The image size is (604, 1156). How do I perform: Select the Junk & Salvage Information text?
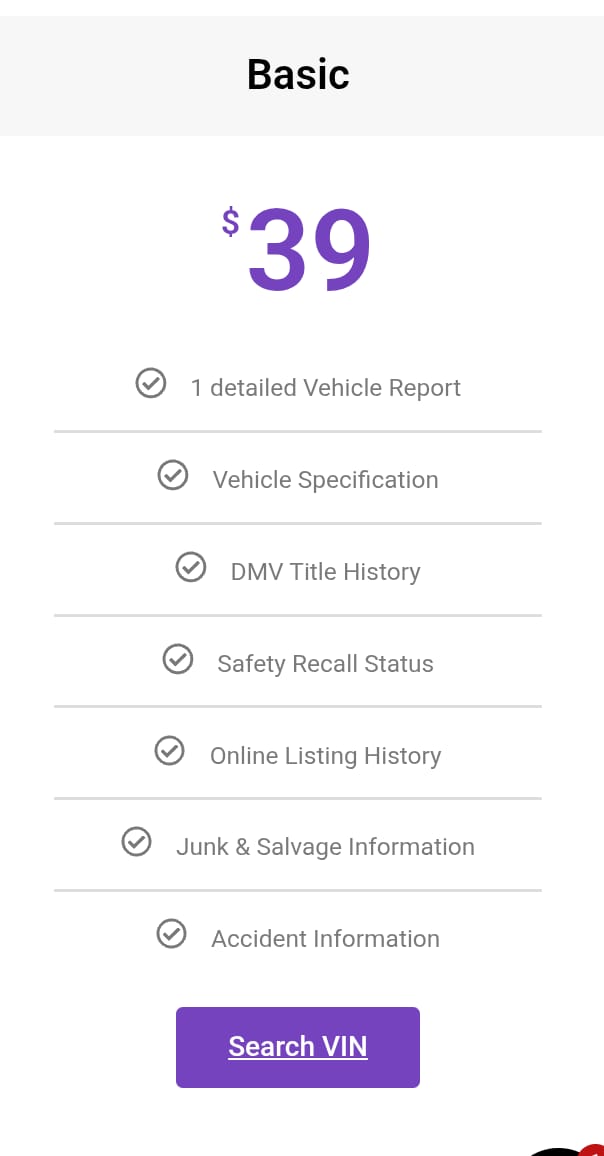tap(325, 847)
